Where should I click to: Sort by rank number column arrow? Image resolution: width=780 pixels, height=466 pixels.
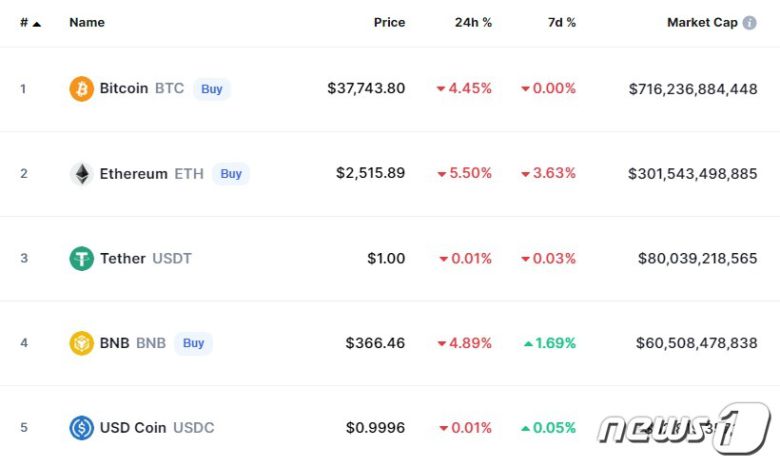point(37,23)
